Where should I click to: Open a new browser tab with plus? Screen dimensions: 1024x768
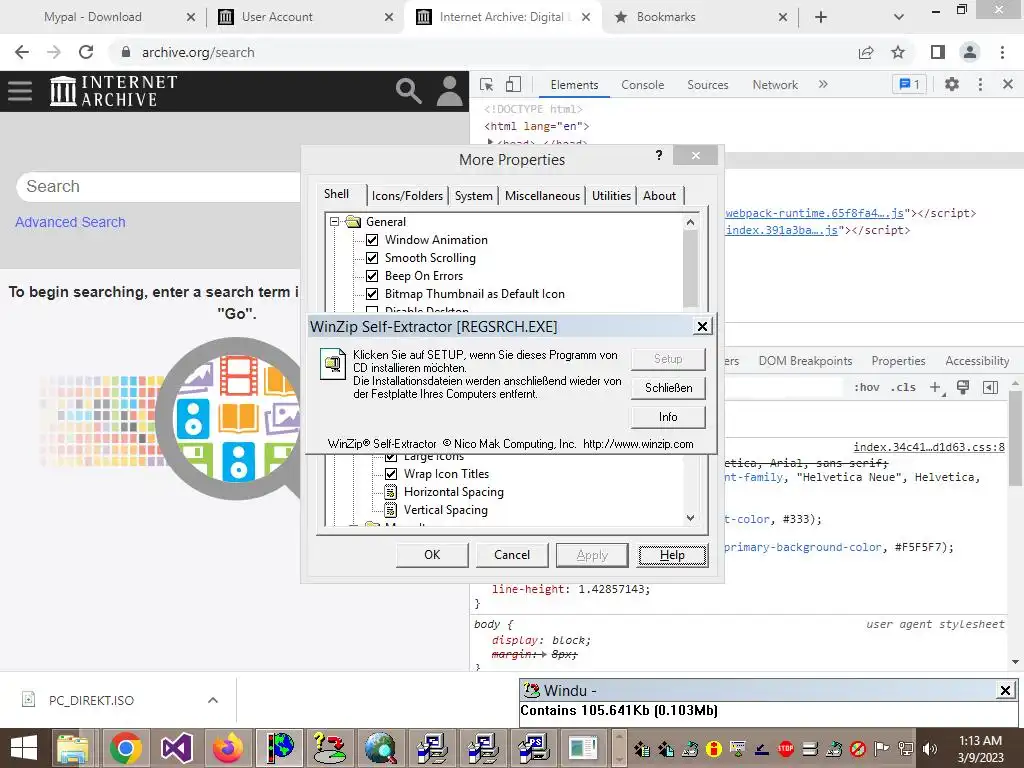[x=821, y=17]
